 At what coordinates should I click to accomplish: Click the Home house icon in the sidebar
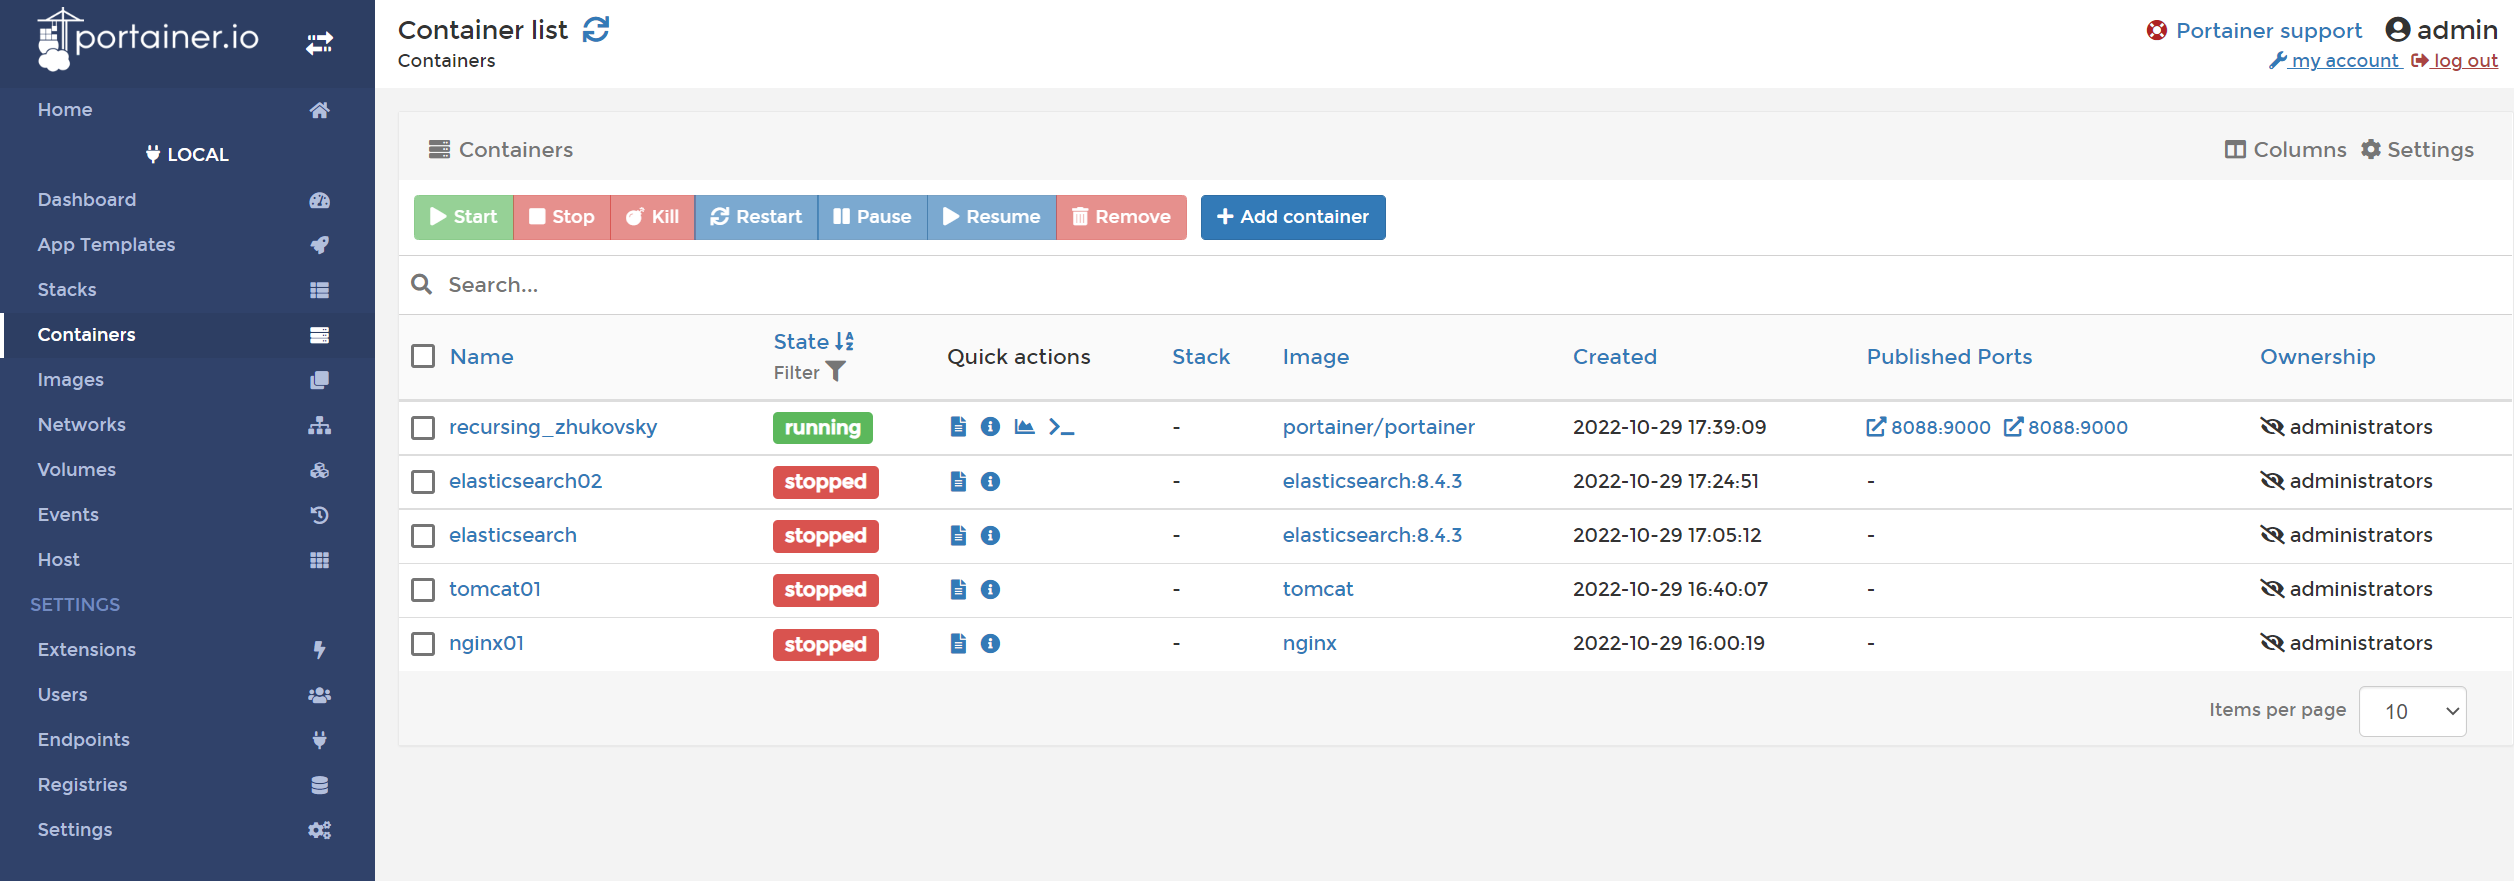pyautogui.click(x=319, y=110)
